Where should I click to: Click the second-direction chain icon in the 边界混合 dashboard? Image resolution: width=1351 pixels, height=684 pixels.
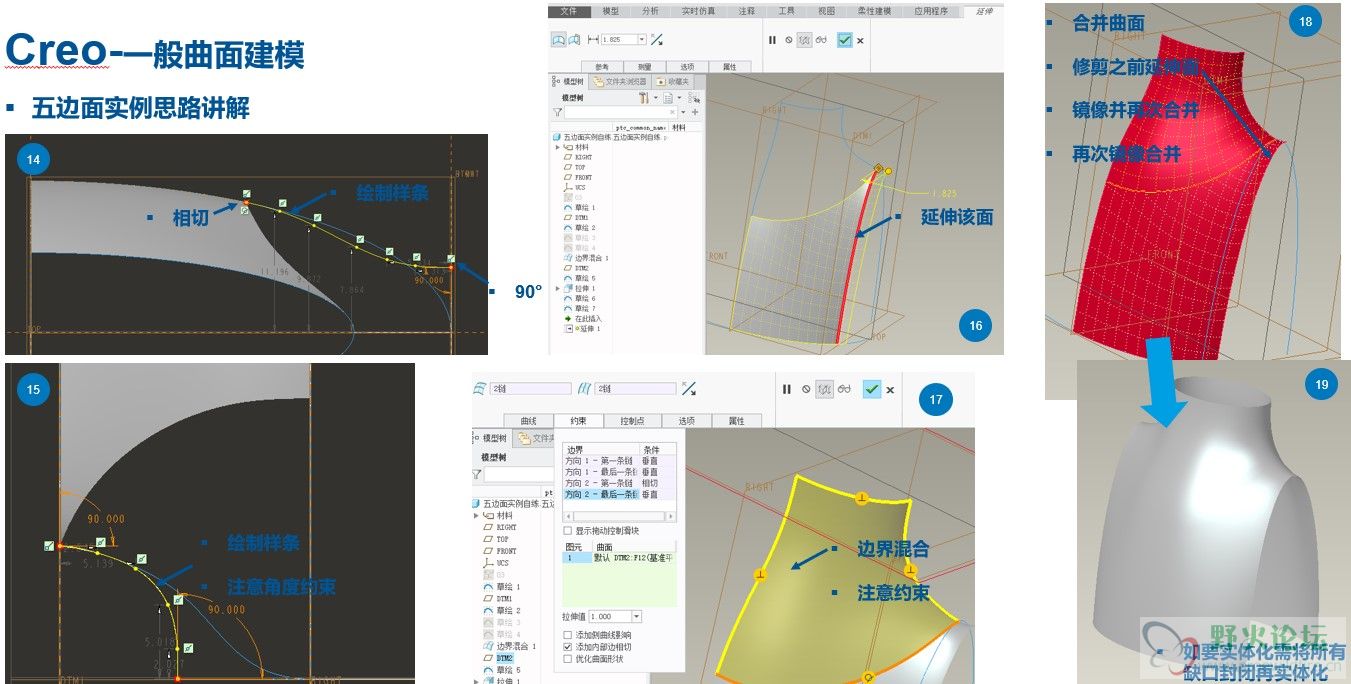pyautogui.click(x=585, y=388)
